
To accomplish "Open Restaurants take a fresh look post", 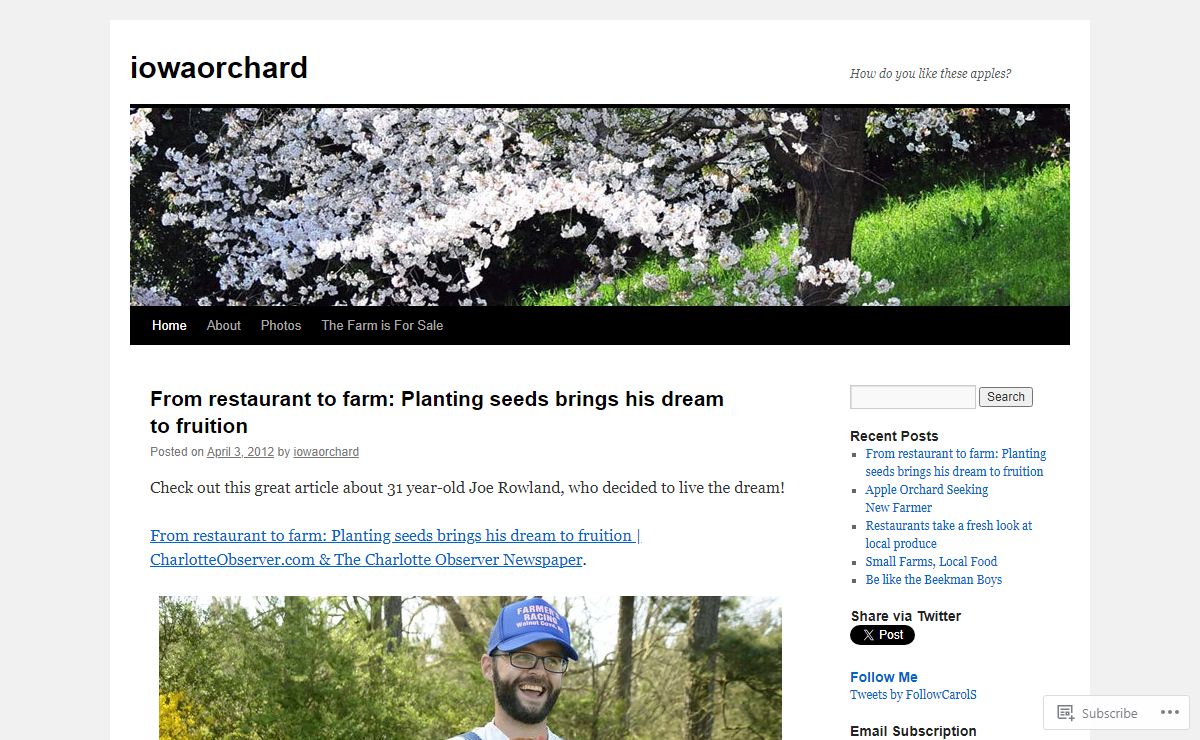I will click(x=949, y=535).
